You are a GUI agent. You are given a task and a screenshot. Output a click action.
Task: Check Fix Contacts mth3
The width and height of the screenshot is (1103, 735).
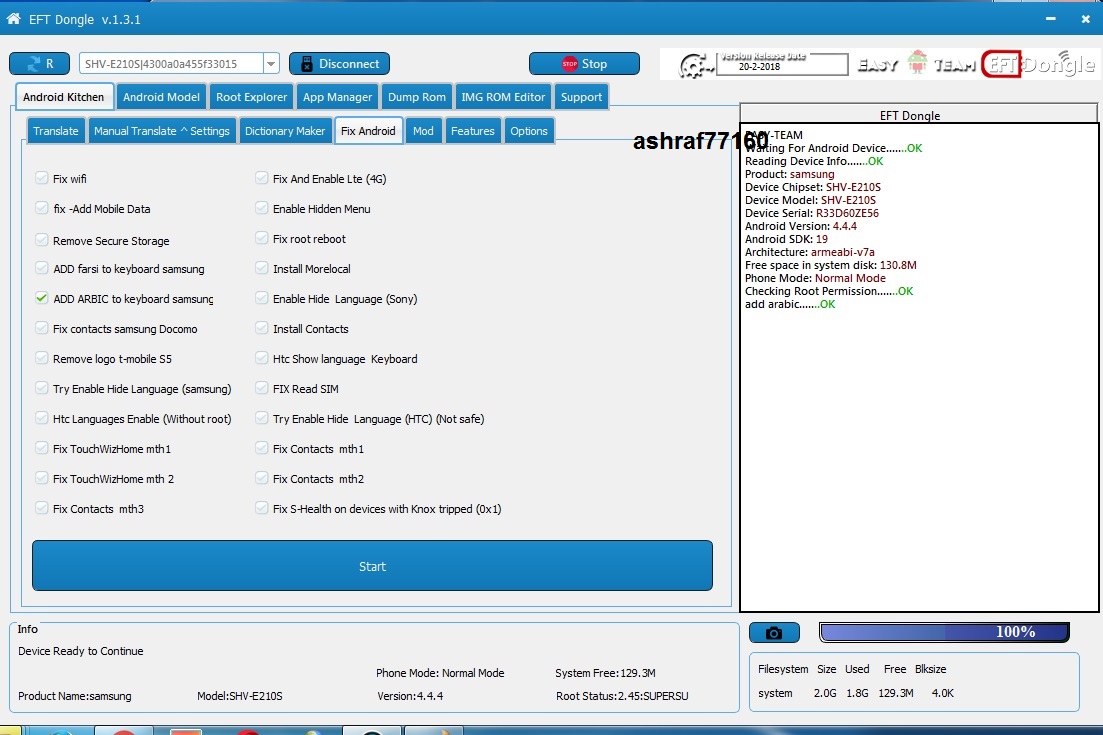(42, 509)
